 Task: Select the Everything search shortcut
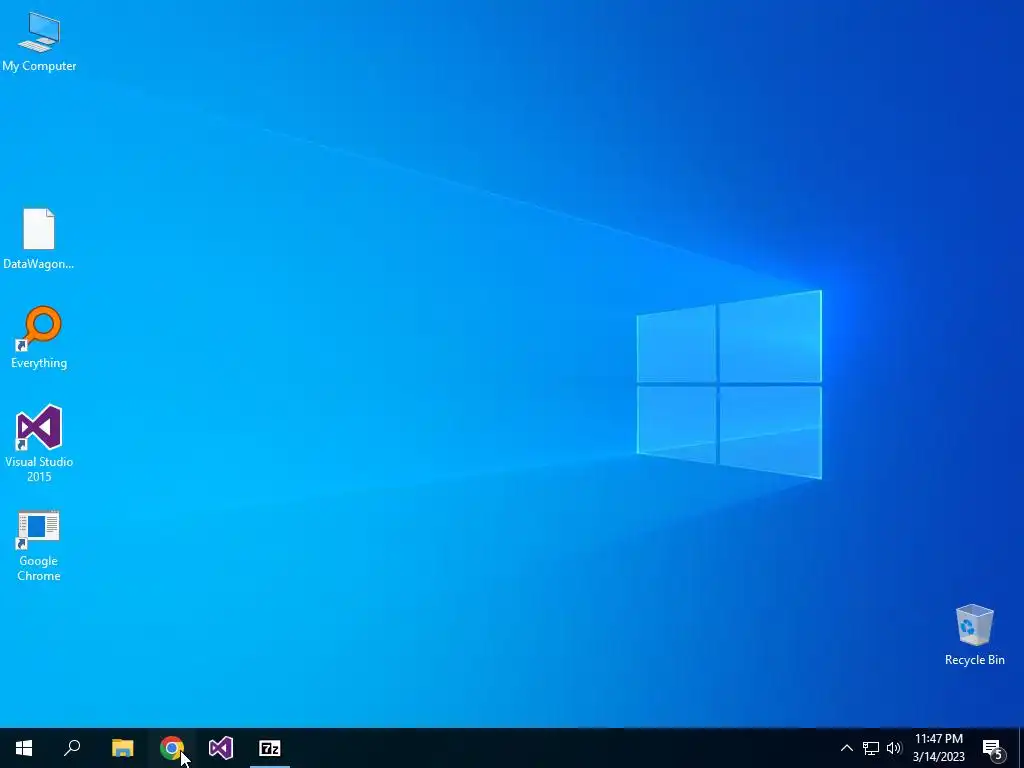[x=39, y=337]
